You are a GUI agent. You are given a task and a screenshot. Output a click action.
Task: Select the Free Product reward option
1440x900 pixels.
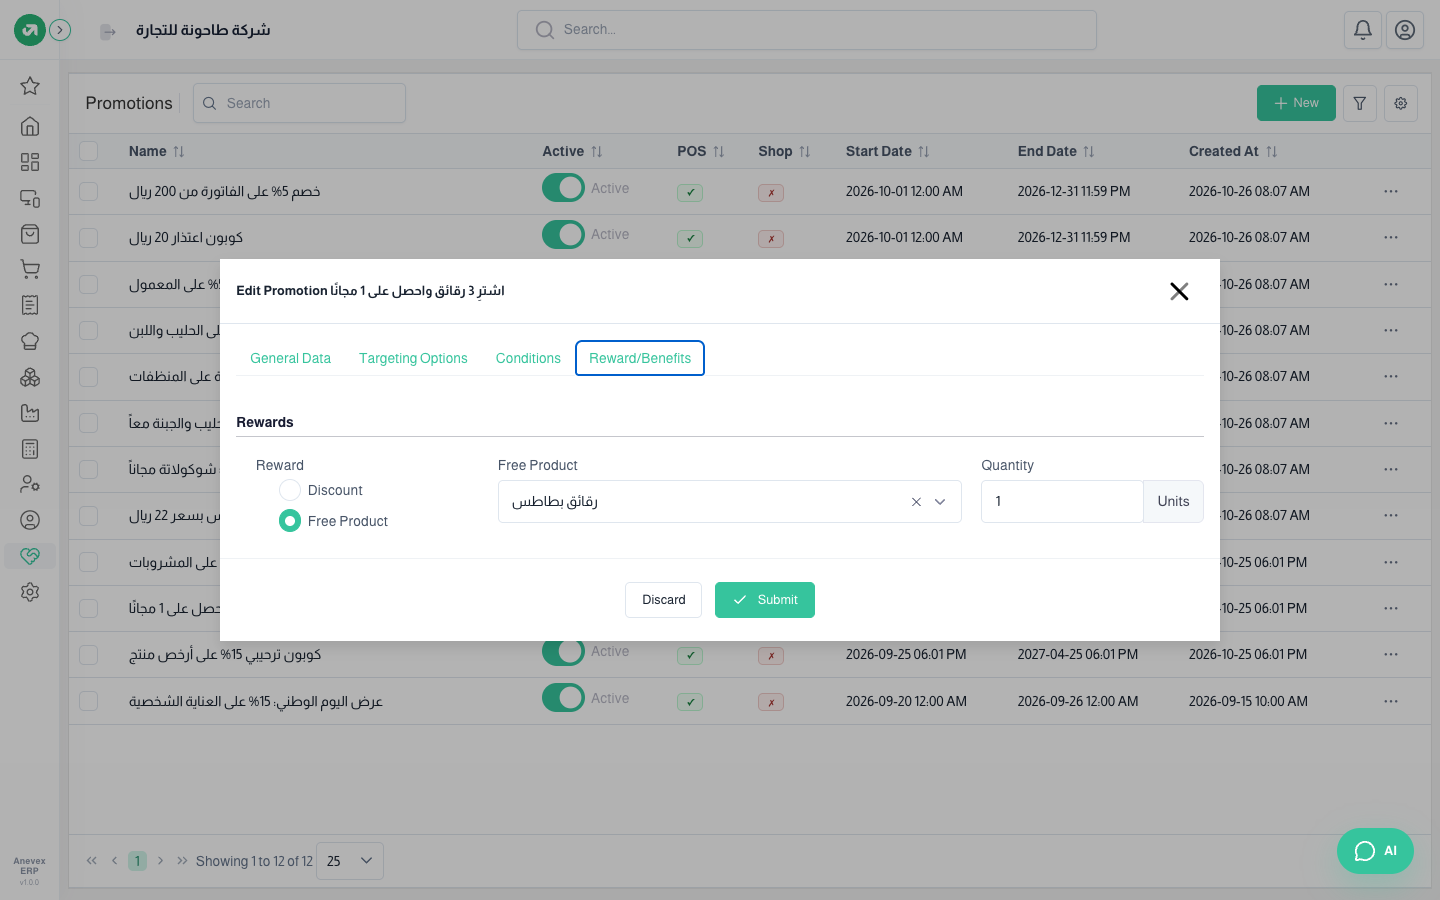click(290, 521)
